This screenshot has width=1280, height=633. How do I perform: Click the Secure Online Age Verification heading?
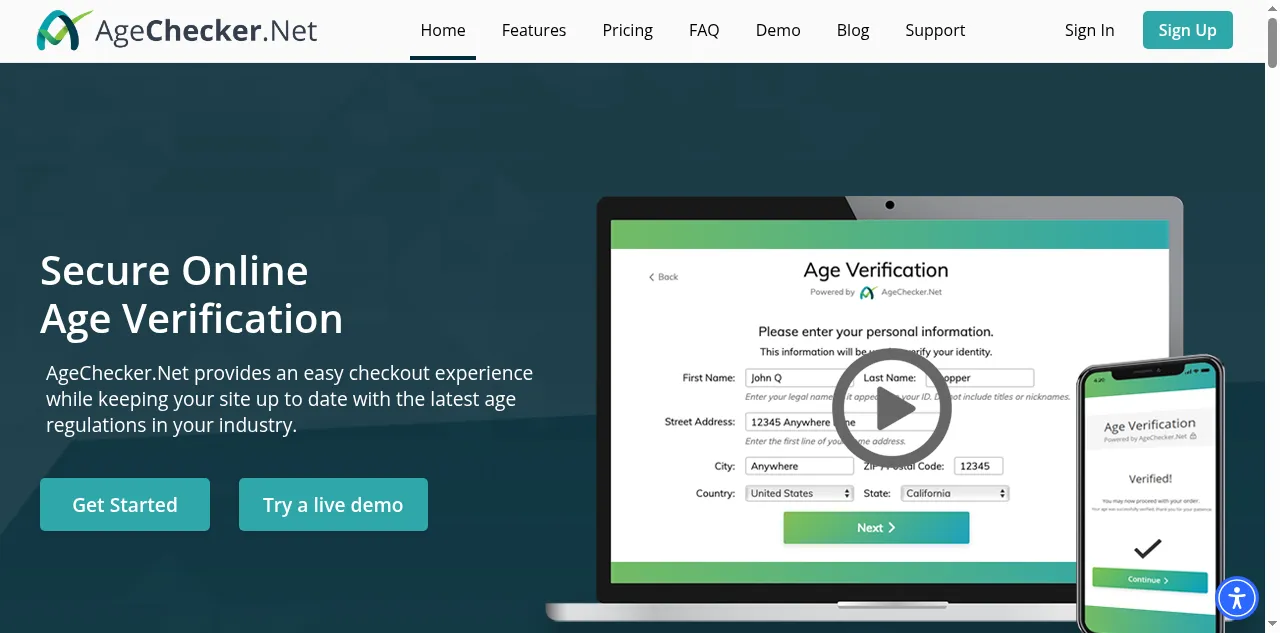coord(192,294)
